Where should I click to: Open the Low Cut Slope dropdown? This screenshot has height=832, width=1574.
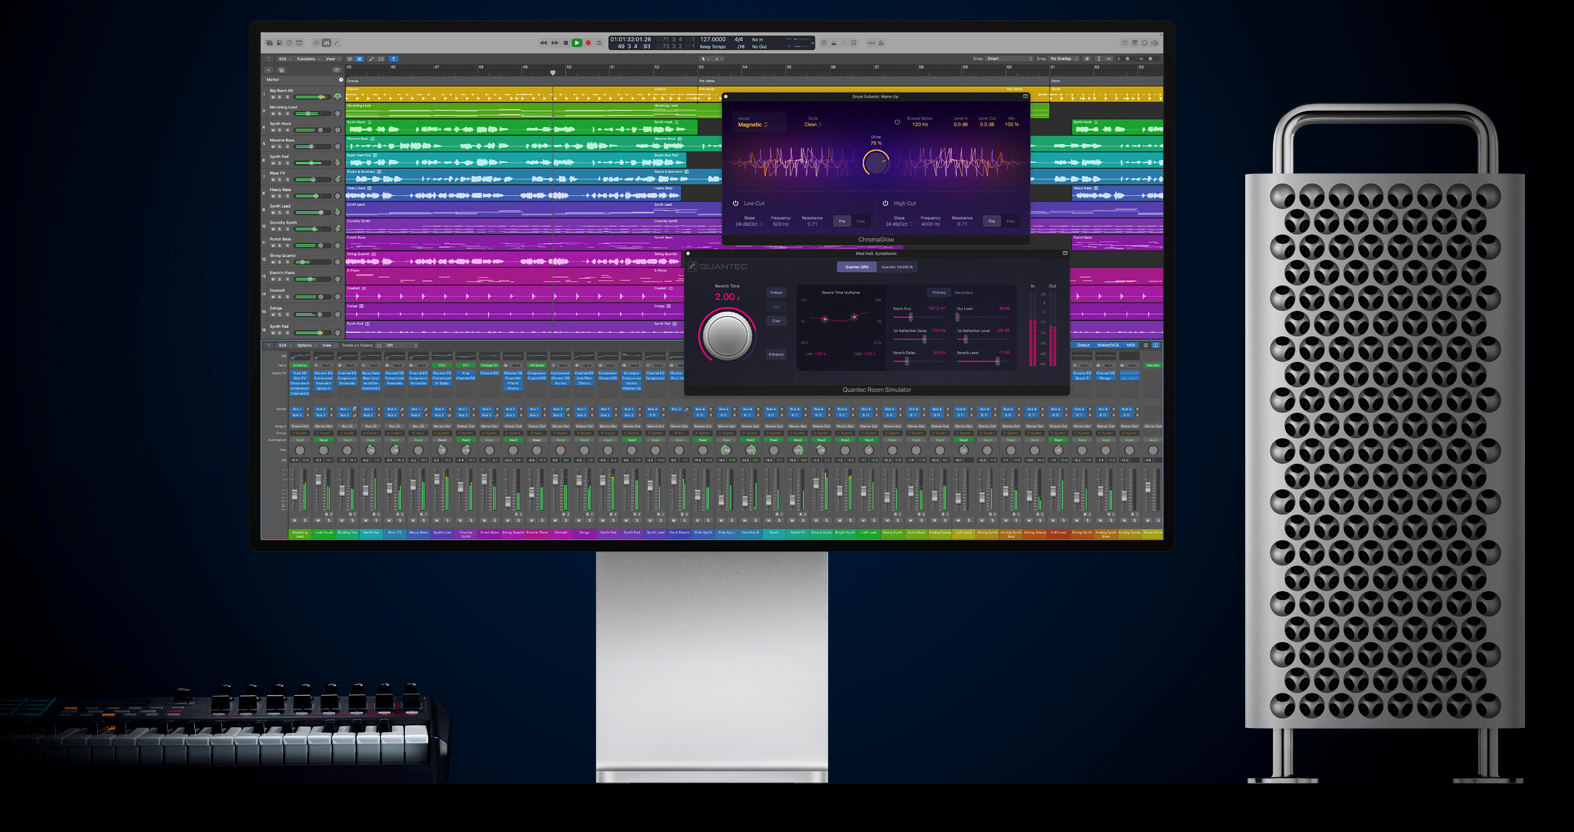click(749, 224)
